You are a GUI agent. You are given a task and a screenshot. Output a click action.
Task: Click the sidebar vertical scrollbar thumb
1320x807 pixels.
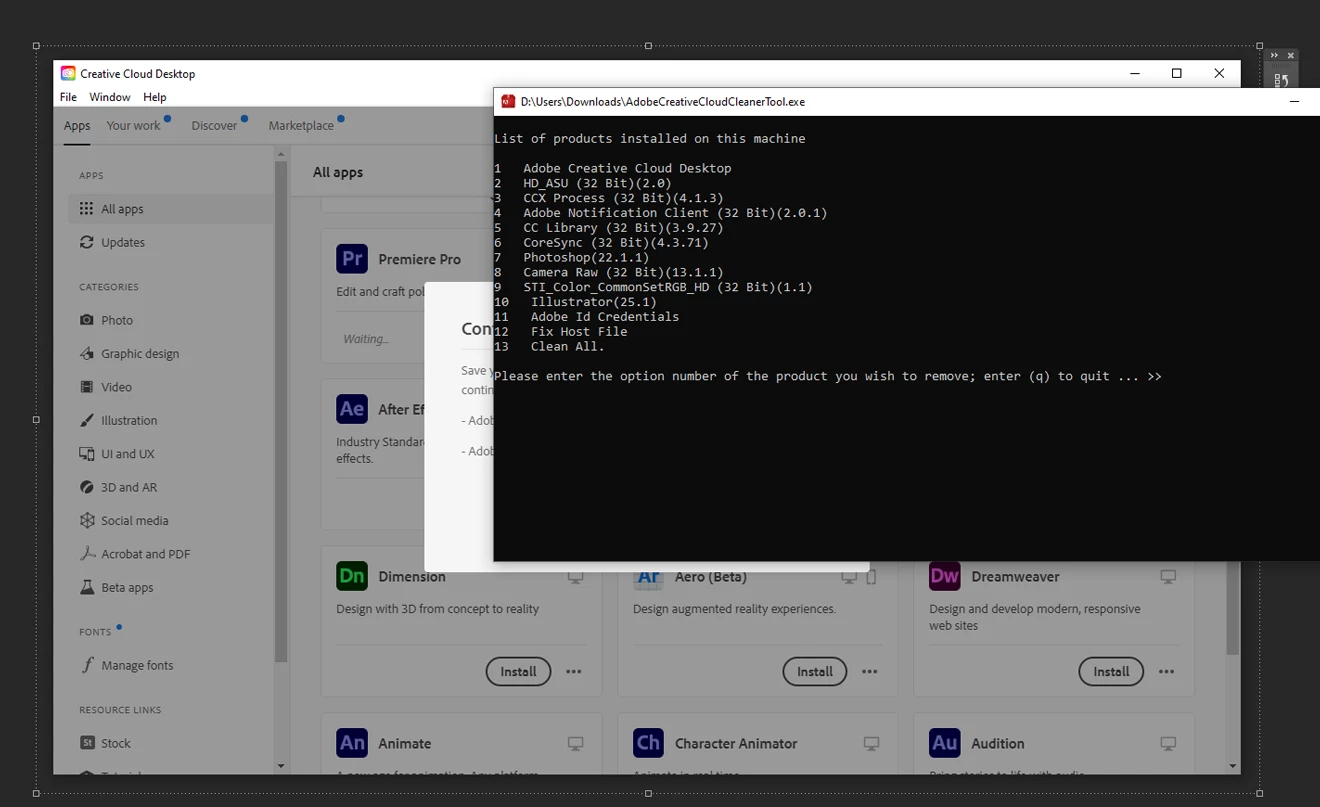click(x=281, y=410)
